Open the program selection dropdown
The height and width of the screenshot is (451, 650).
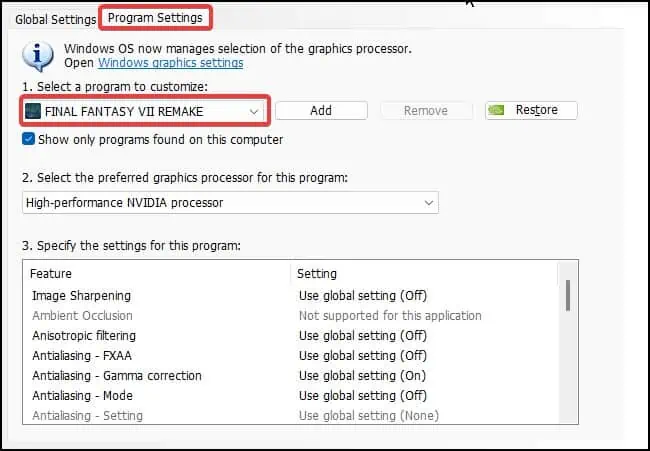253,111
